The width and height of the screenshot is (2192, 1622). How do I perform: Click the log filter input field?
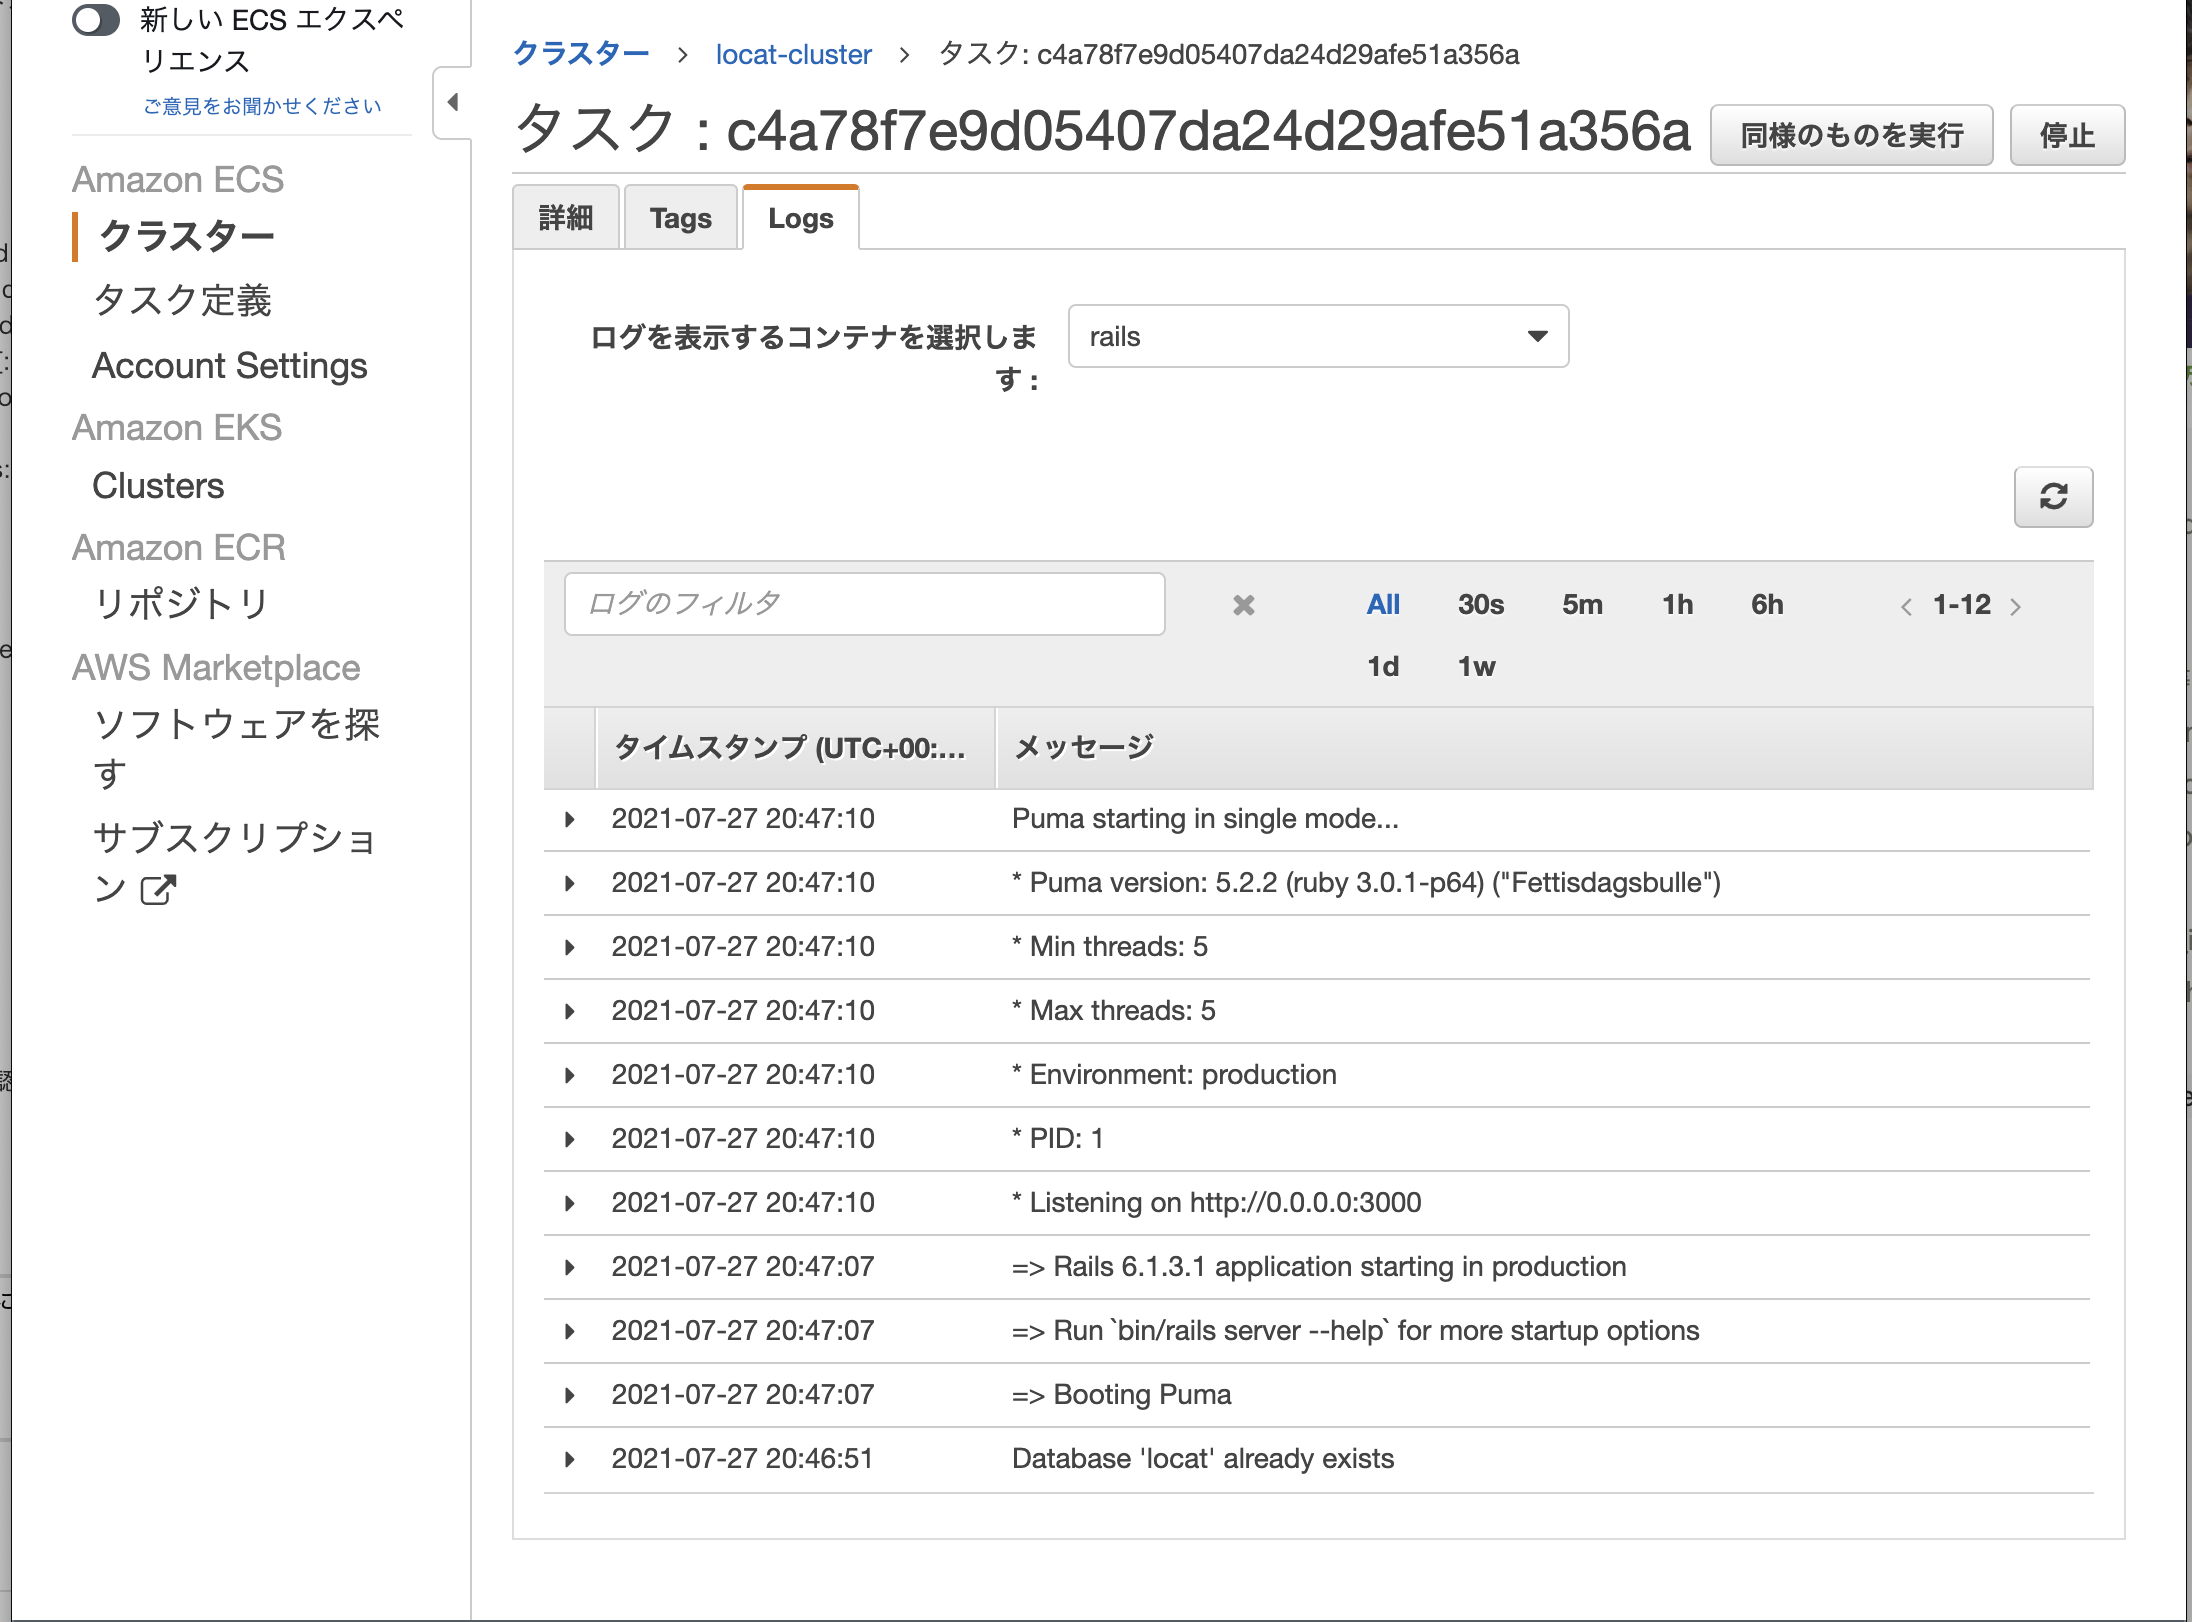click(x=864, y=604)
